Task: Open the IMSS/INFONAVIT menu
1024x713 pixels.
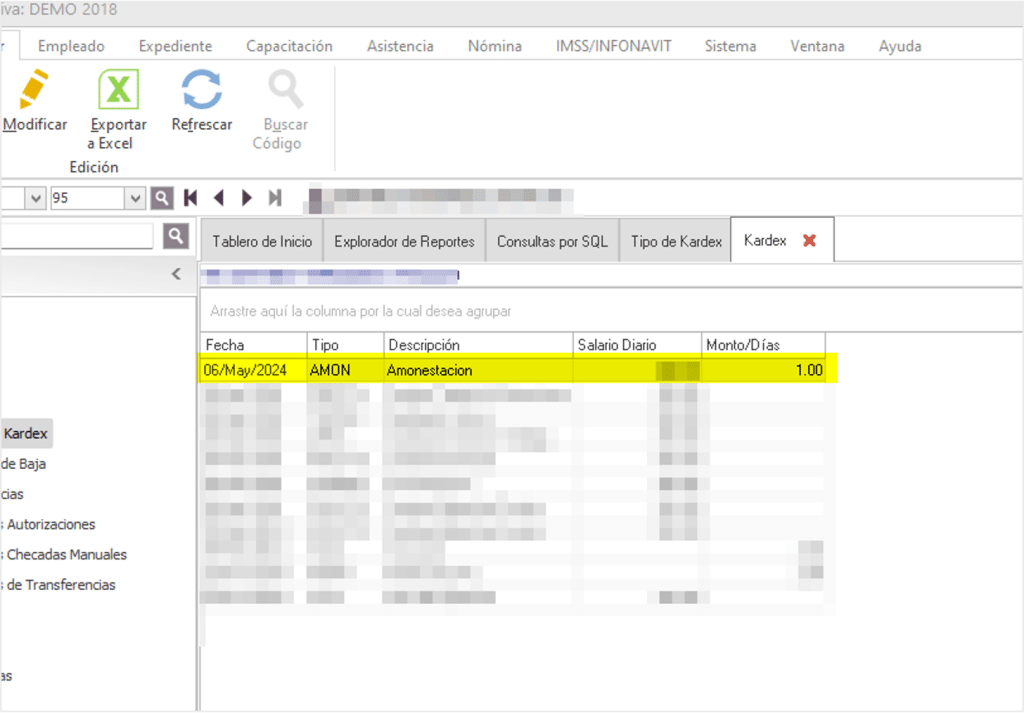Action: click(x=613, y=46)
